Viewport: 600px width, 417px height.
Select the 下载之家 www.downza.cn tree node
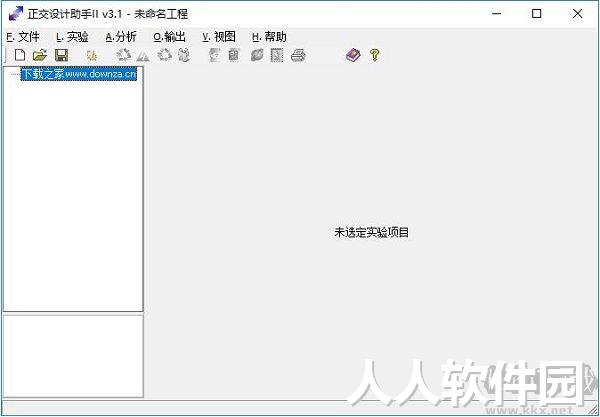point(79,73)
